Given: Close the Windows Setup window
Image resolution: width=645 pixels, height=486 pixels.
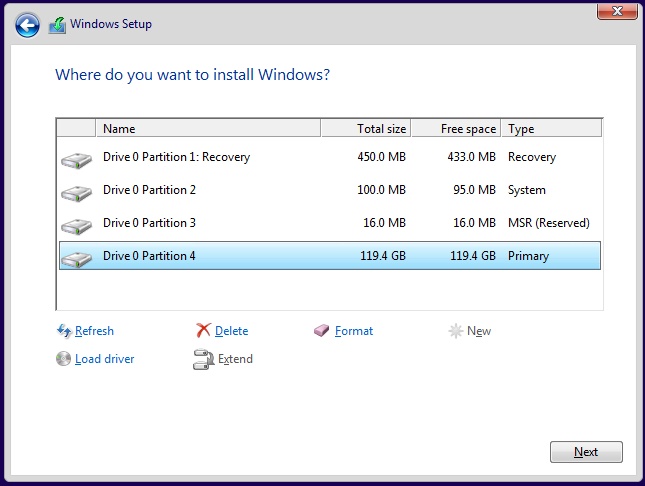Looking at the screenshot, I should 617,11.
